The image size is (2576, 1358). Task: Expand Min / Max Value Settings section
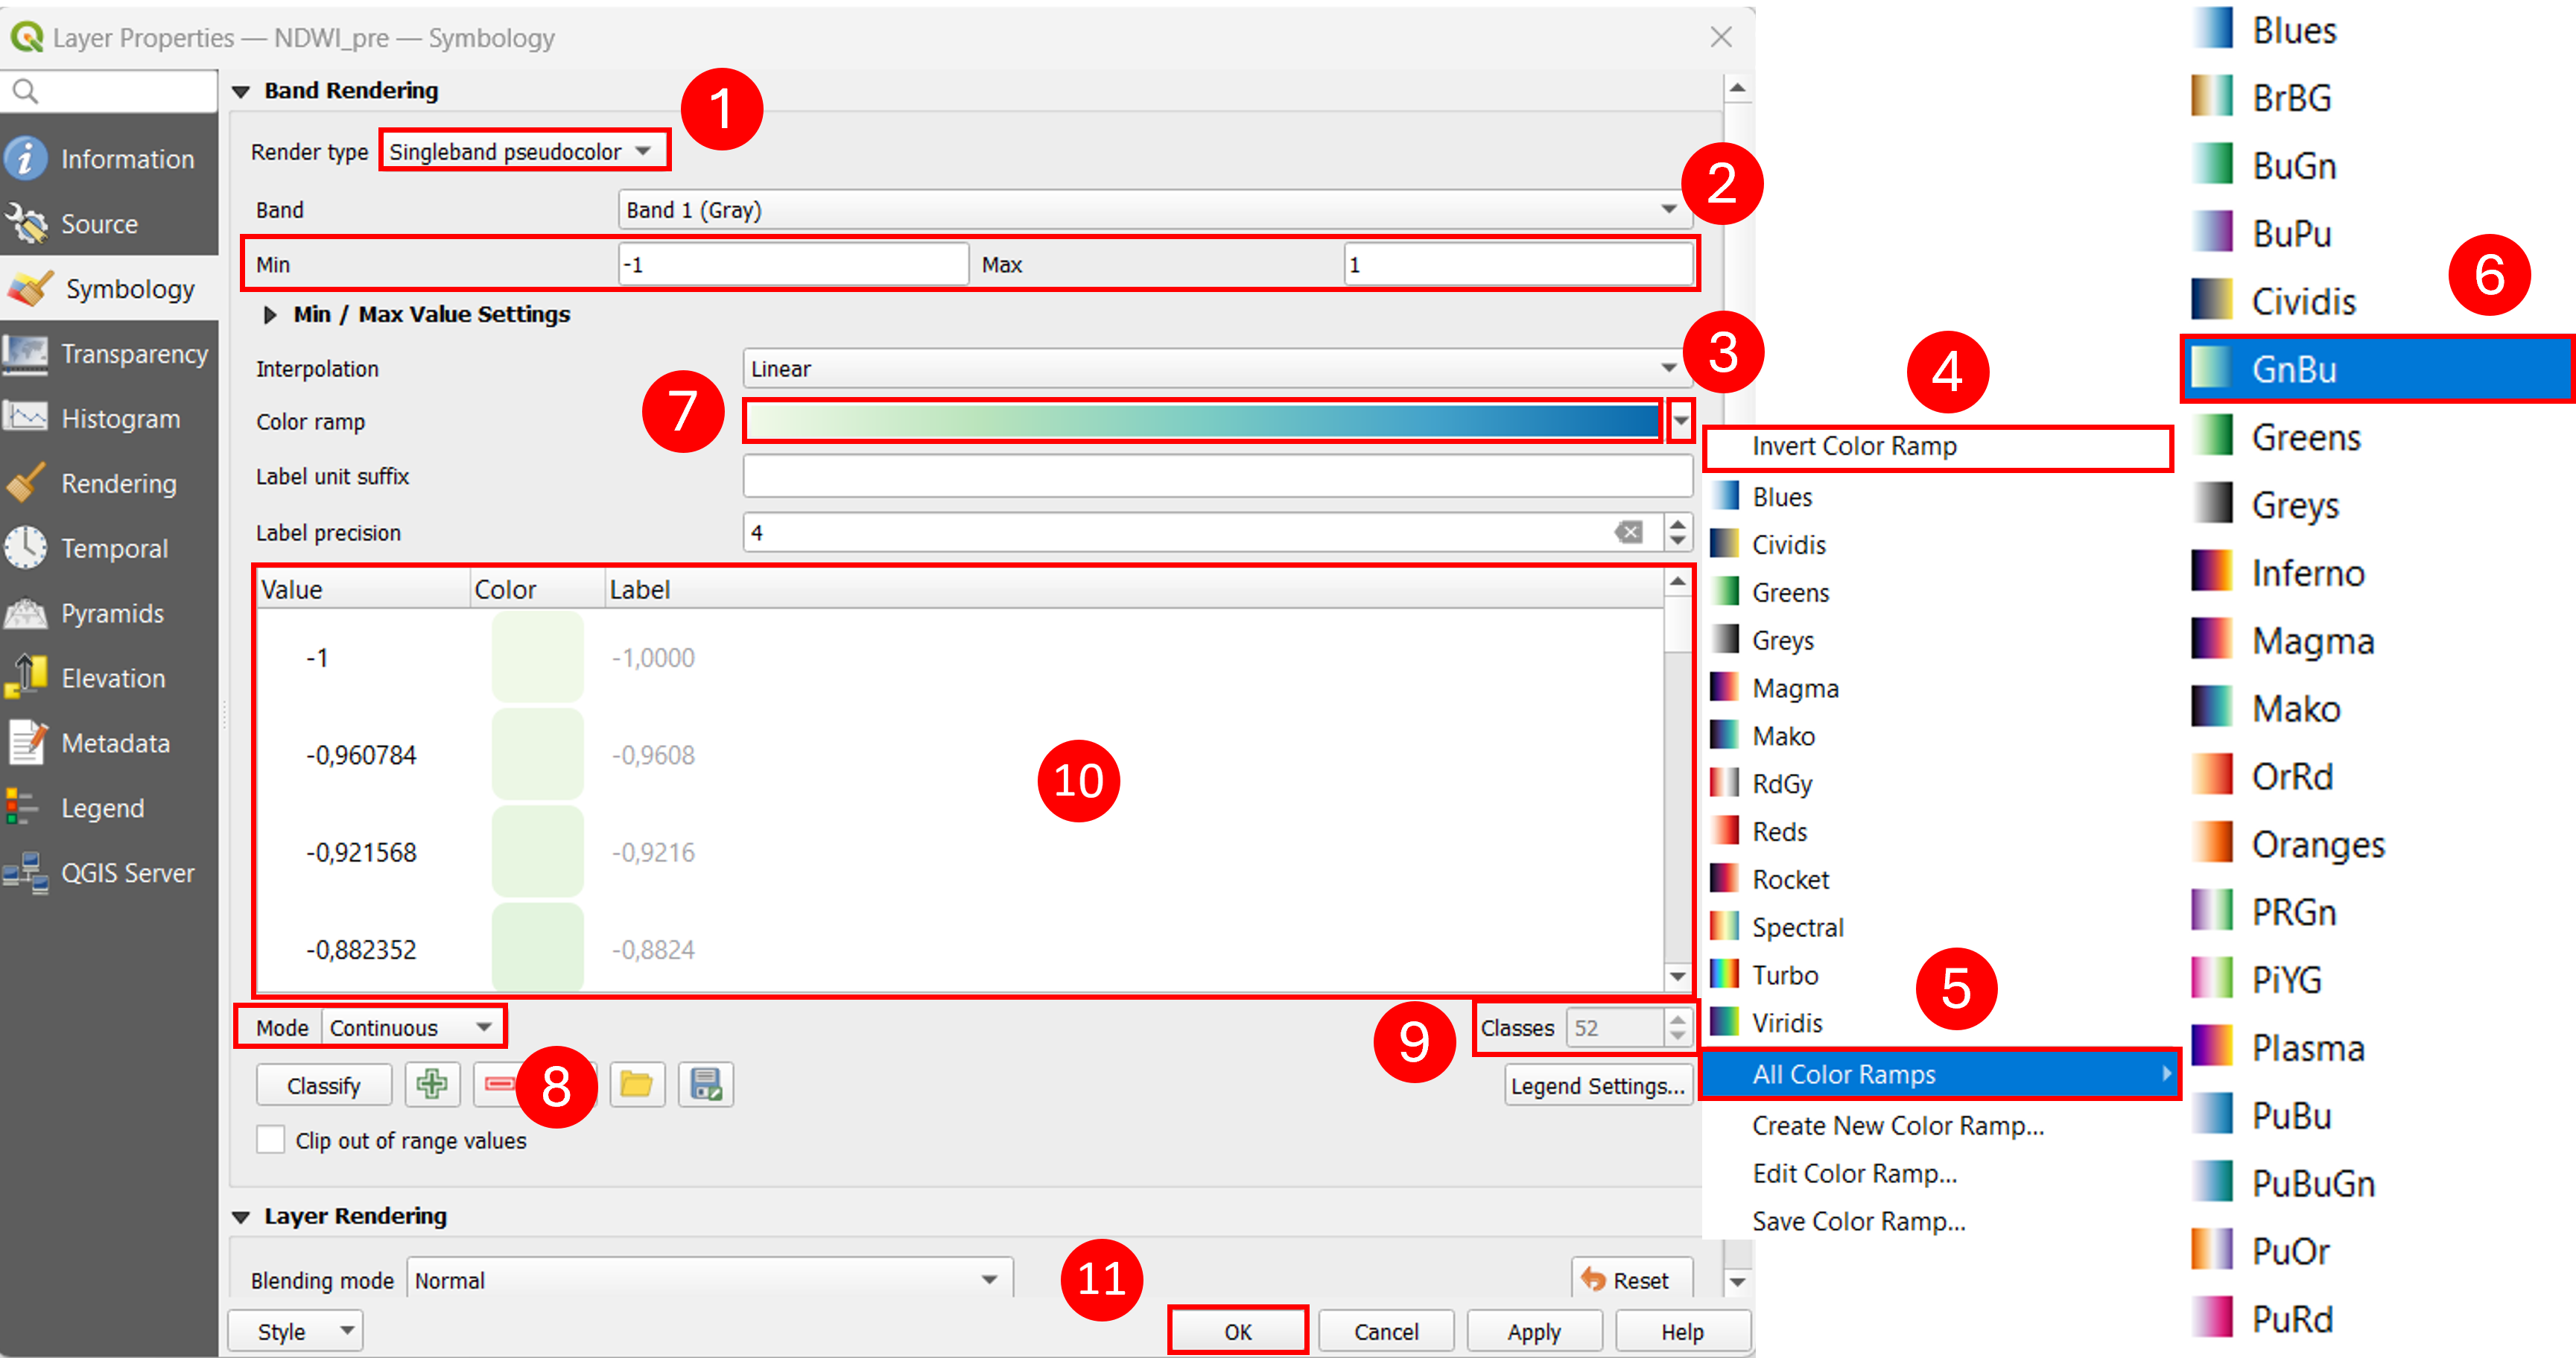(x=269, y=314)
